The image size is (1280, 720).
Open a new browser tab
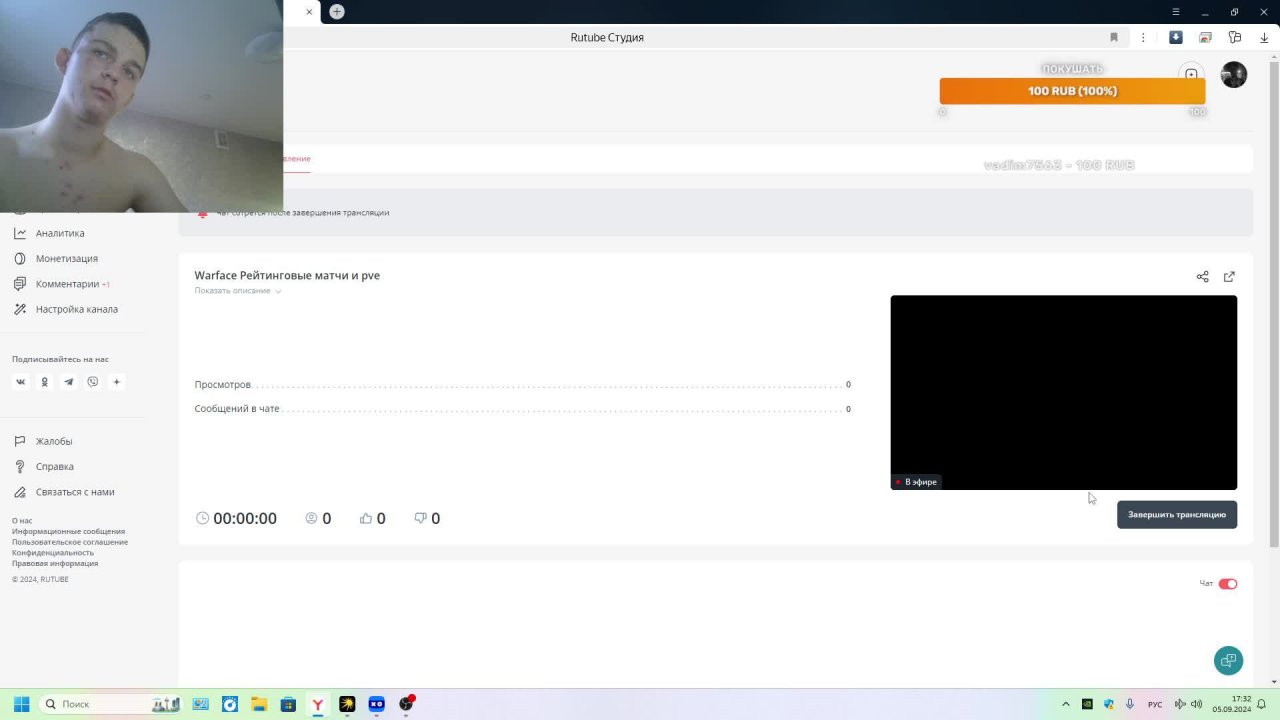click(337, 12)
